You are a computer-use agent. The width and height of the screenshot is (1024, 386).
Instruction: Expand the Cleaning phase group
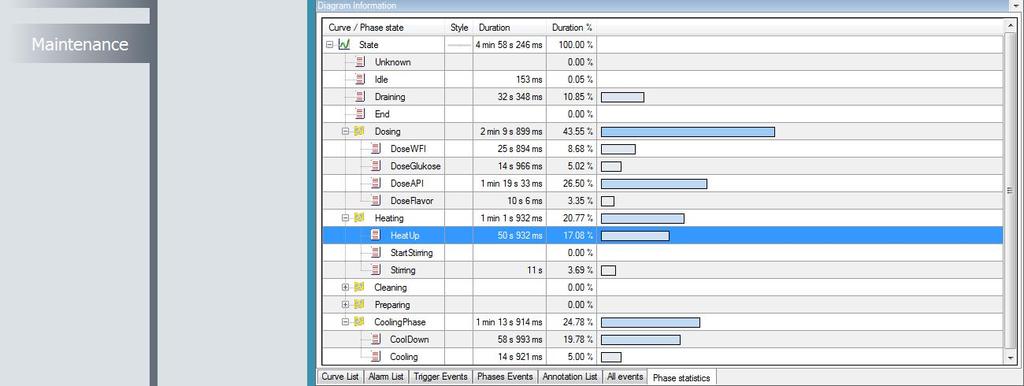(345, 287)
